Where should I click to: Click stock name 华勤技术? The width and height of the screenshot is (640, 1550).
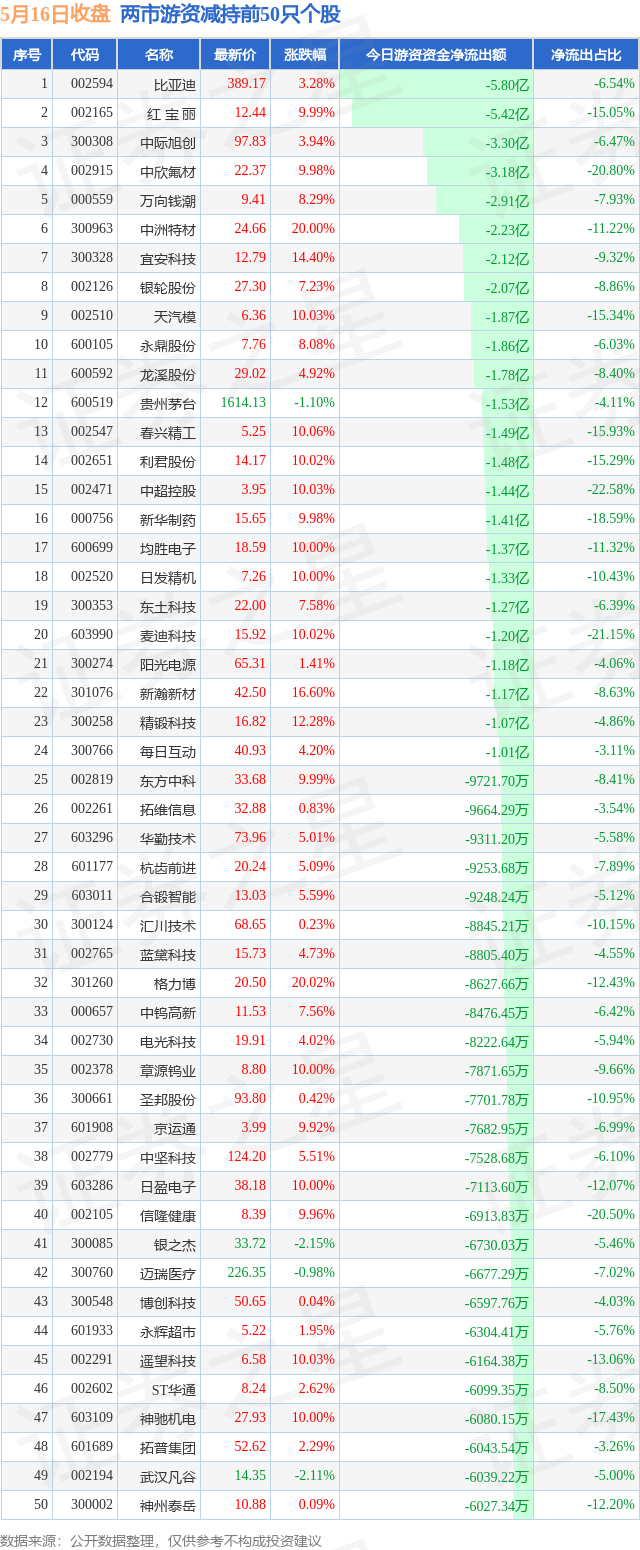click(x=168, y=838)
